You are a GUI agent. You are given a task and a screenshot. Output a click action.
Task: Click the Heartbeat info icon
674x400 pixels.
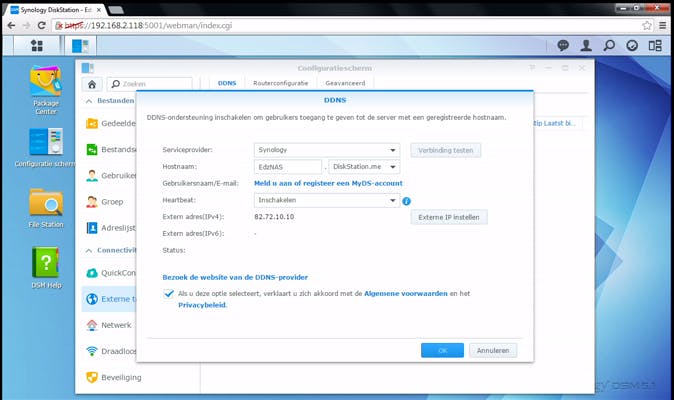click(406, 201)
